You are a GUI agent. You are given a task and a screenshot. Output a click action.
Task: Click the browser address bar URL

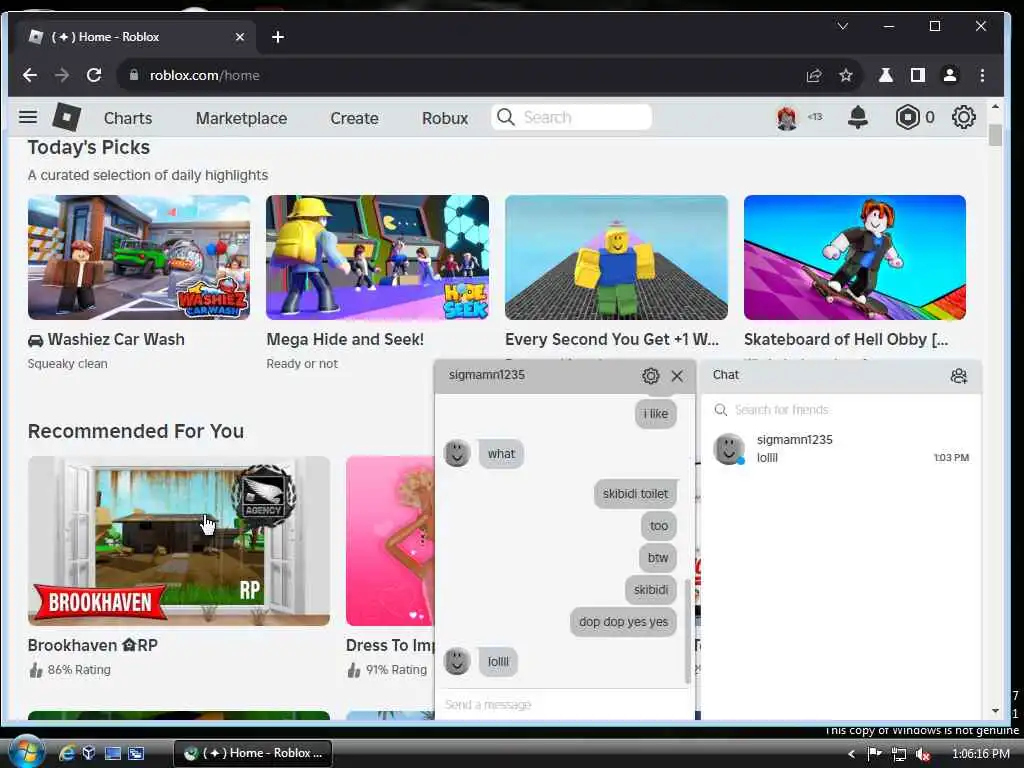pyautogui.click(x=204, y=75)
